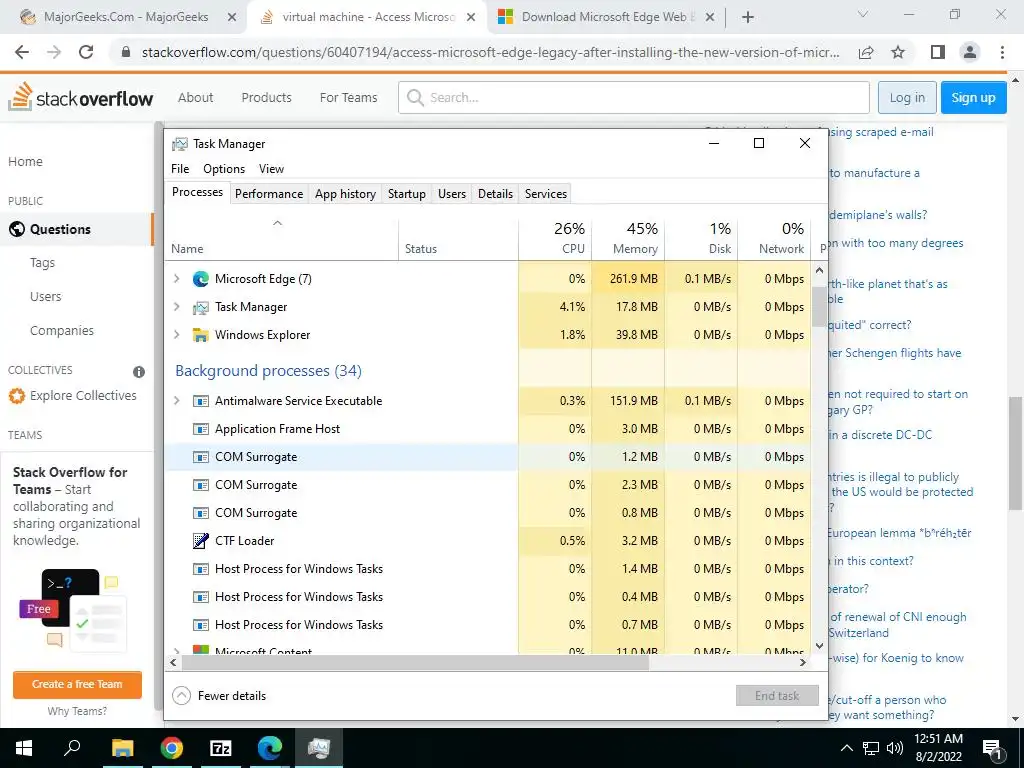
Task: Open the Chrome tab search dropdown
Action: point(863,15)
